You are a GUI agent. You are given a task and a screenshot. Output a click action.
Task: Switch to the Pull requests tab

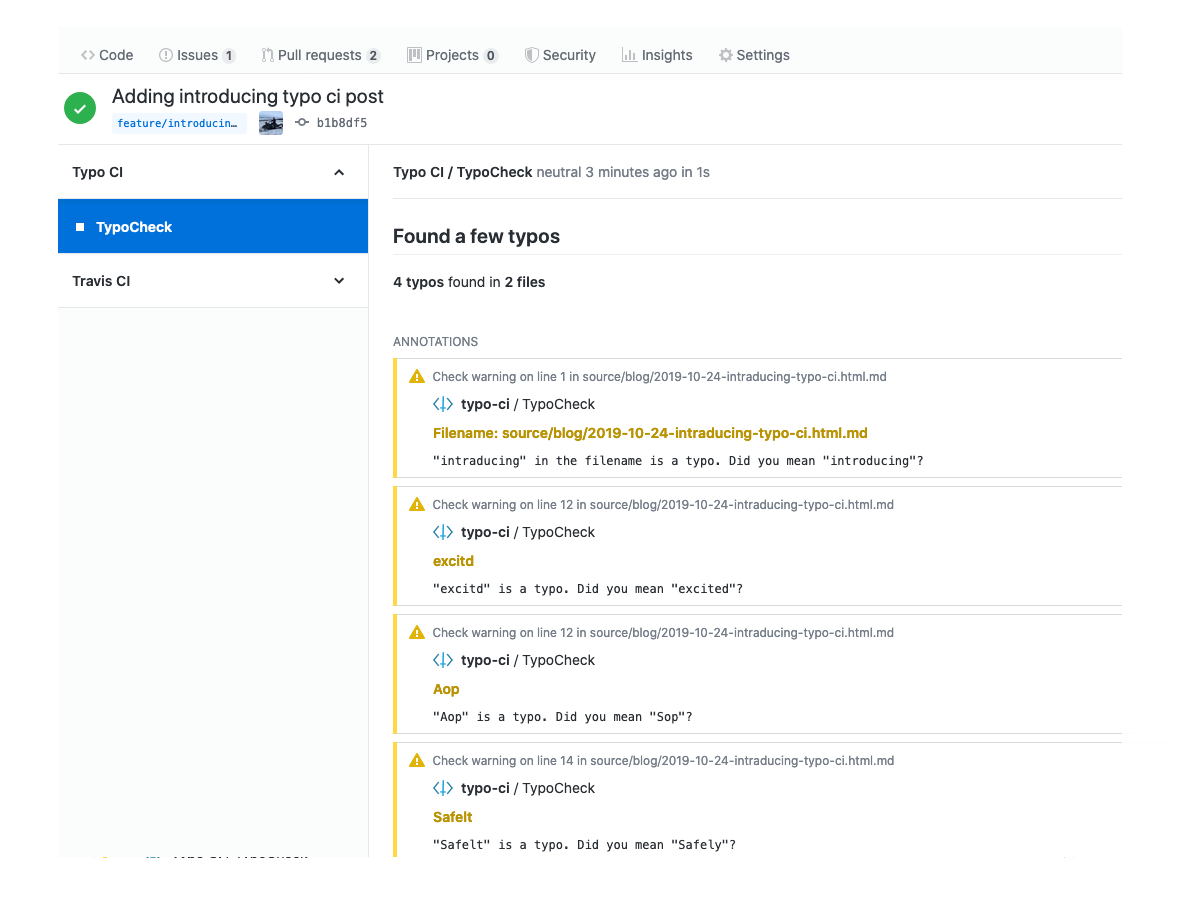coord(320,55)
